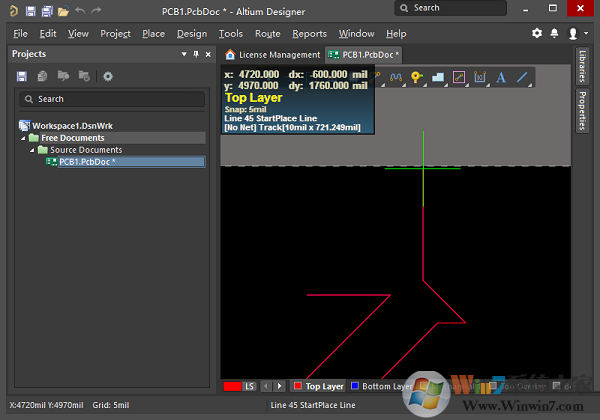Select Free Documents tree item
This screenshot has height=420, width=600.
pyautogui.click(x=73, y=138)
